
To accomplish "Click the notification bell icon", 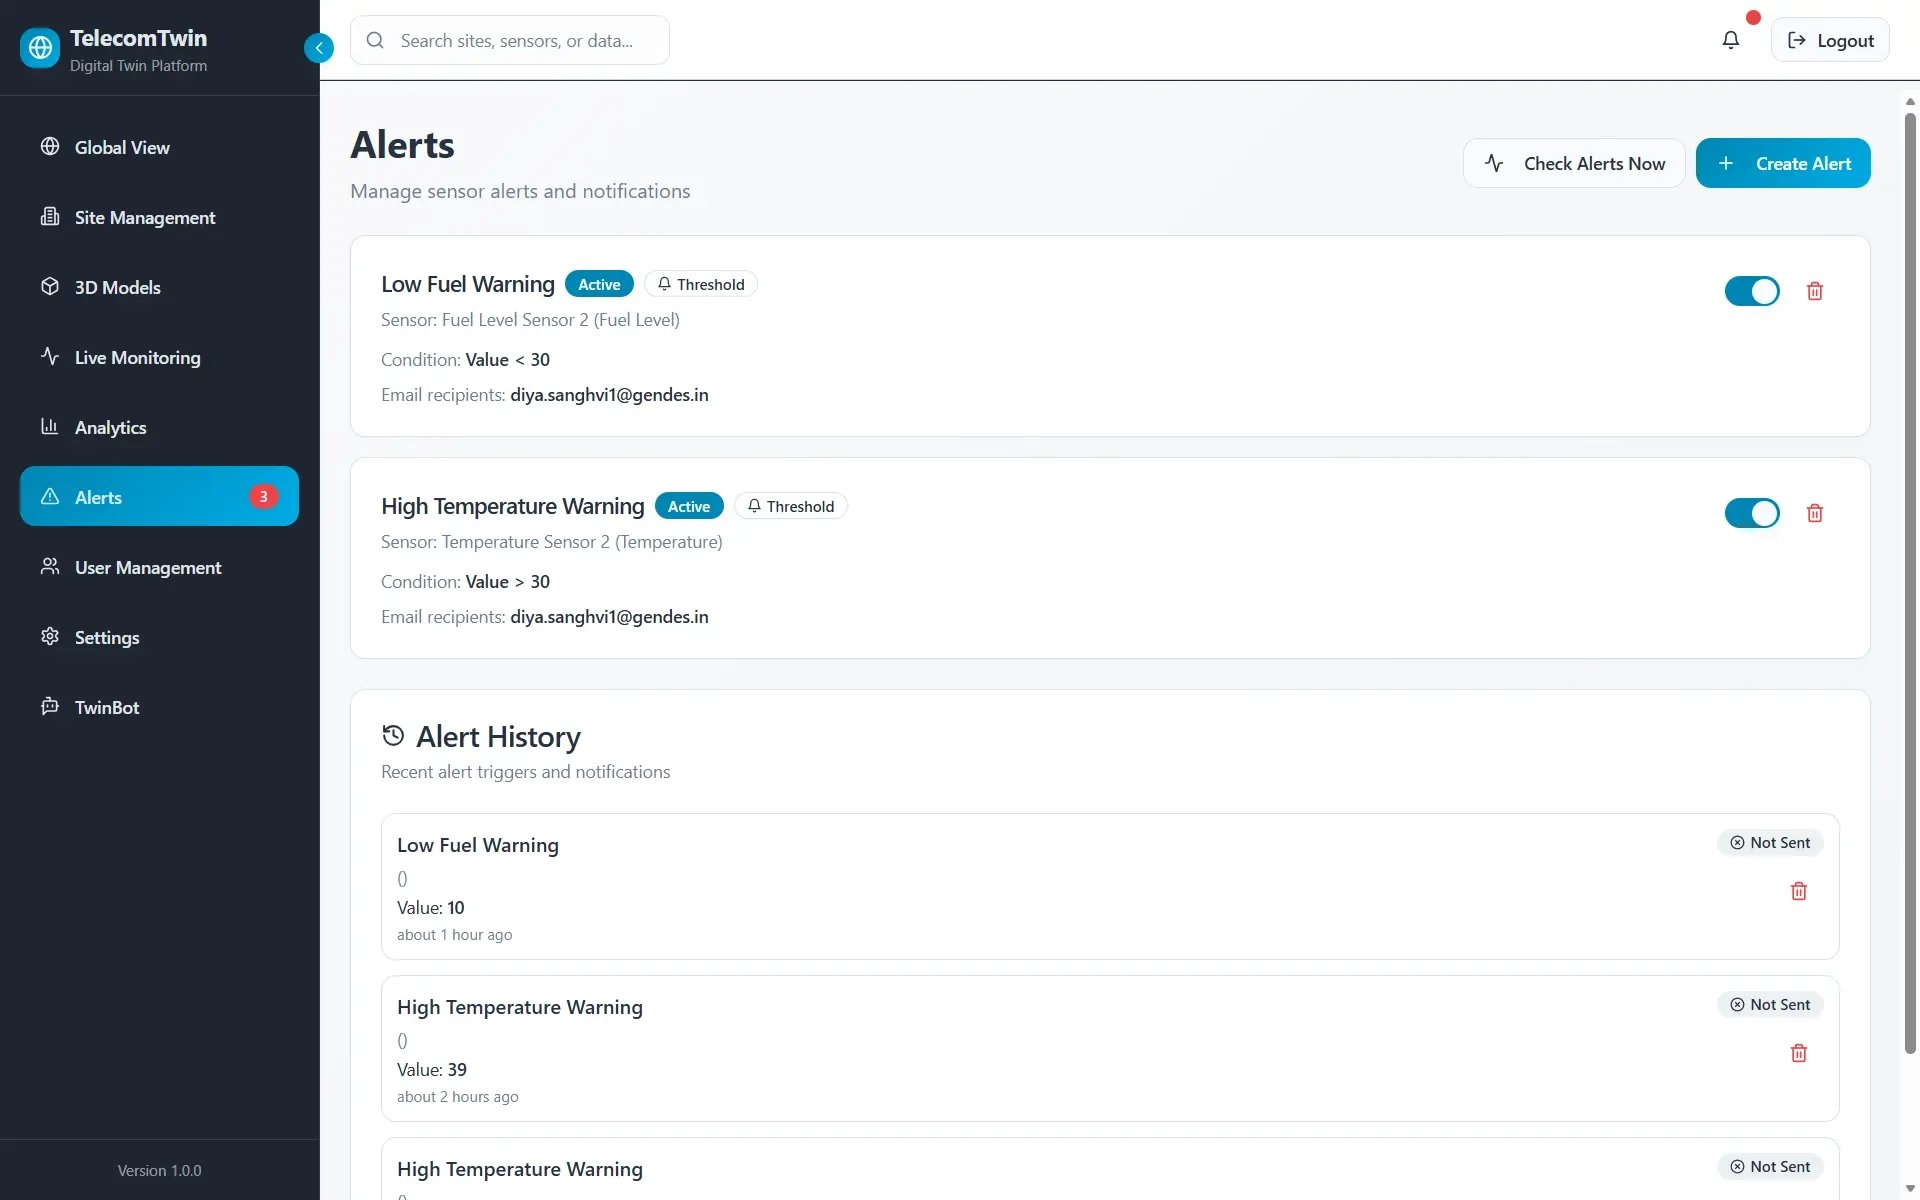I will 1730,40.
